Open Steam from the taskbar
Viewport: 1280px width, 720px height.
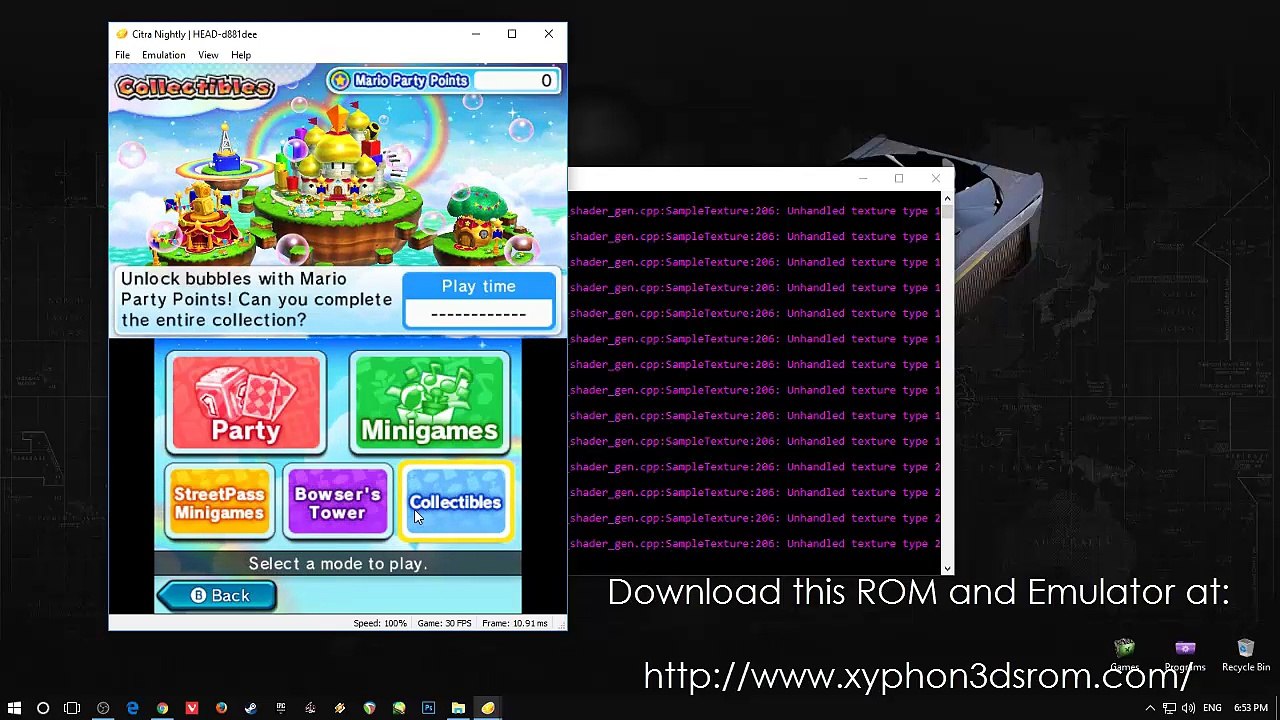pos(251,708)
